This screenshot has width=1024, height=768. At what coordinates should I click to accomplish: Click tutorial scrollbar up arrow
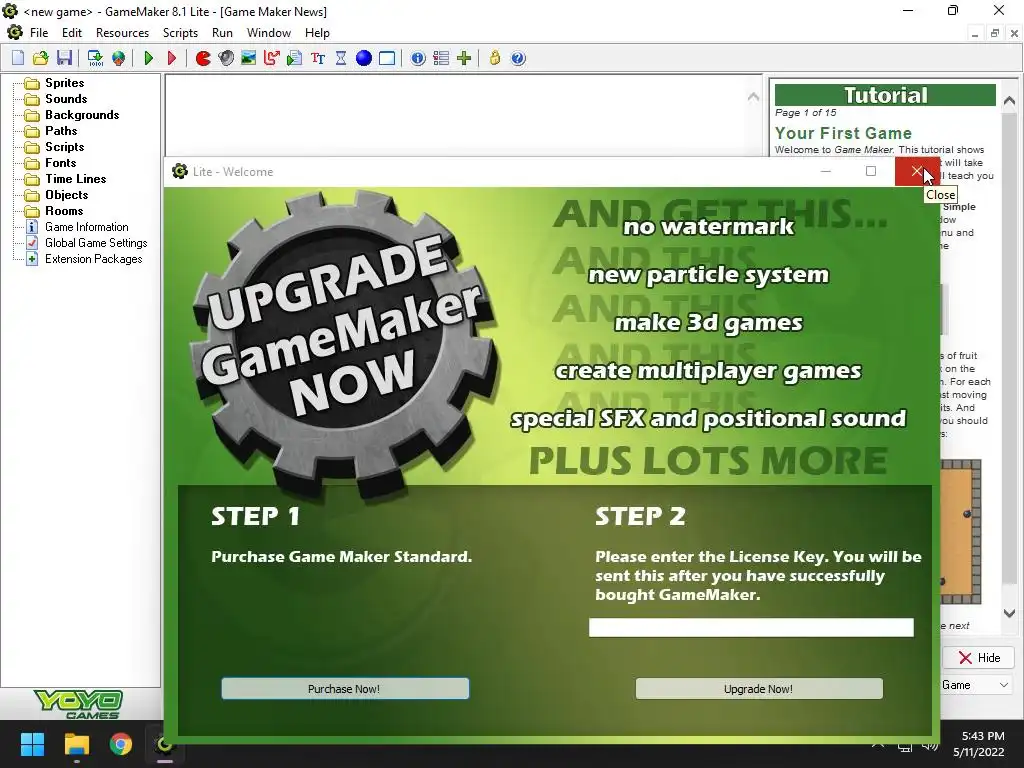click(1009, 101)
